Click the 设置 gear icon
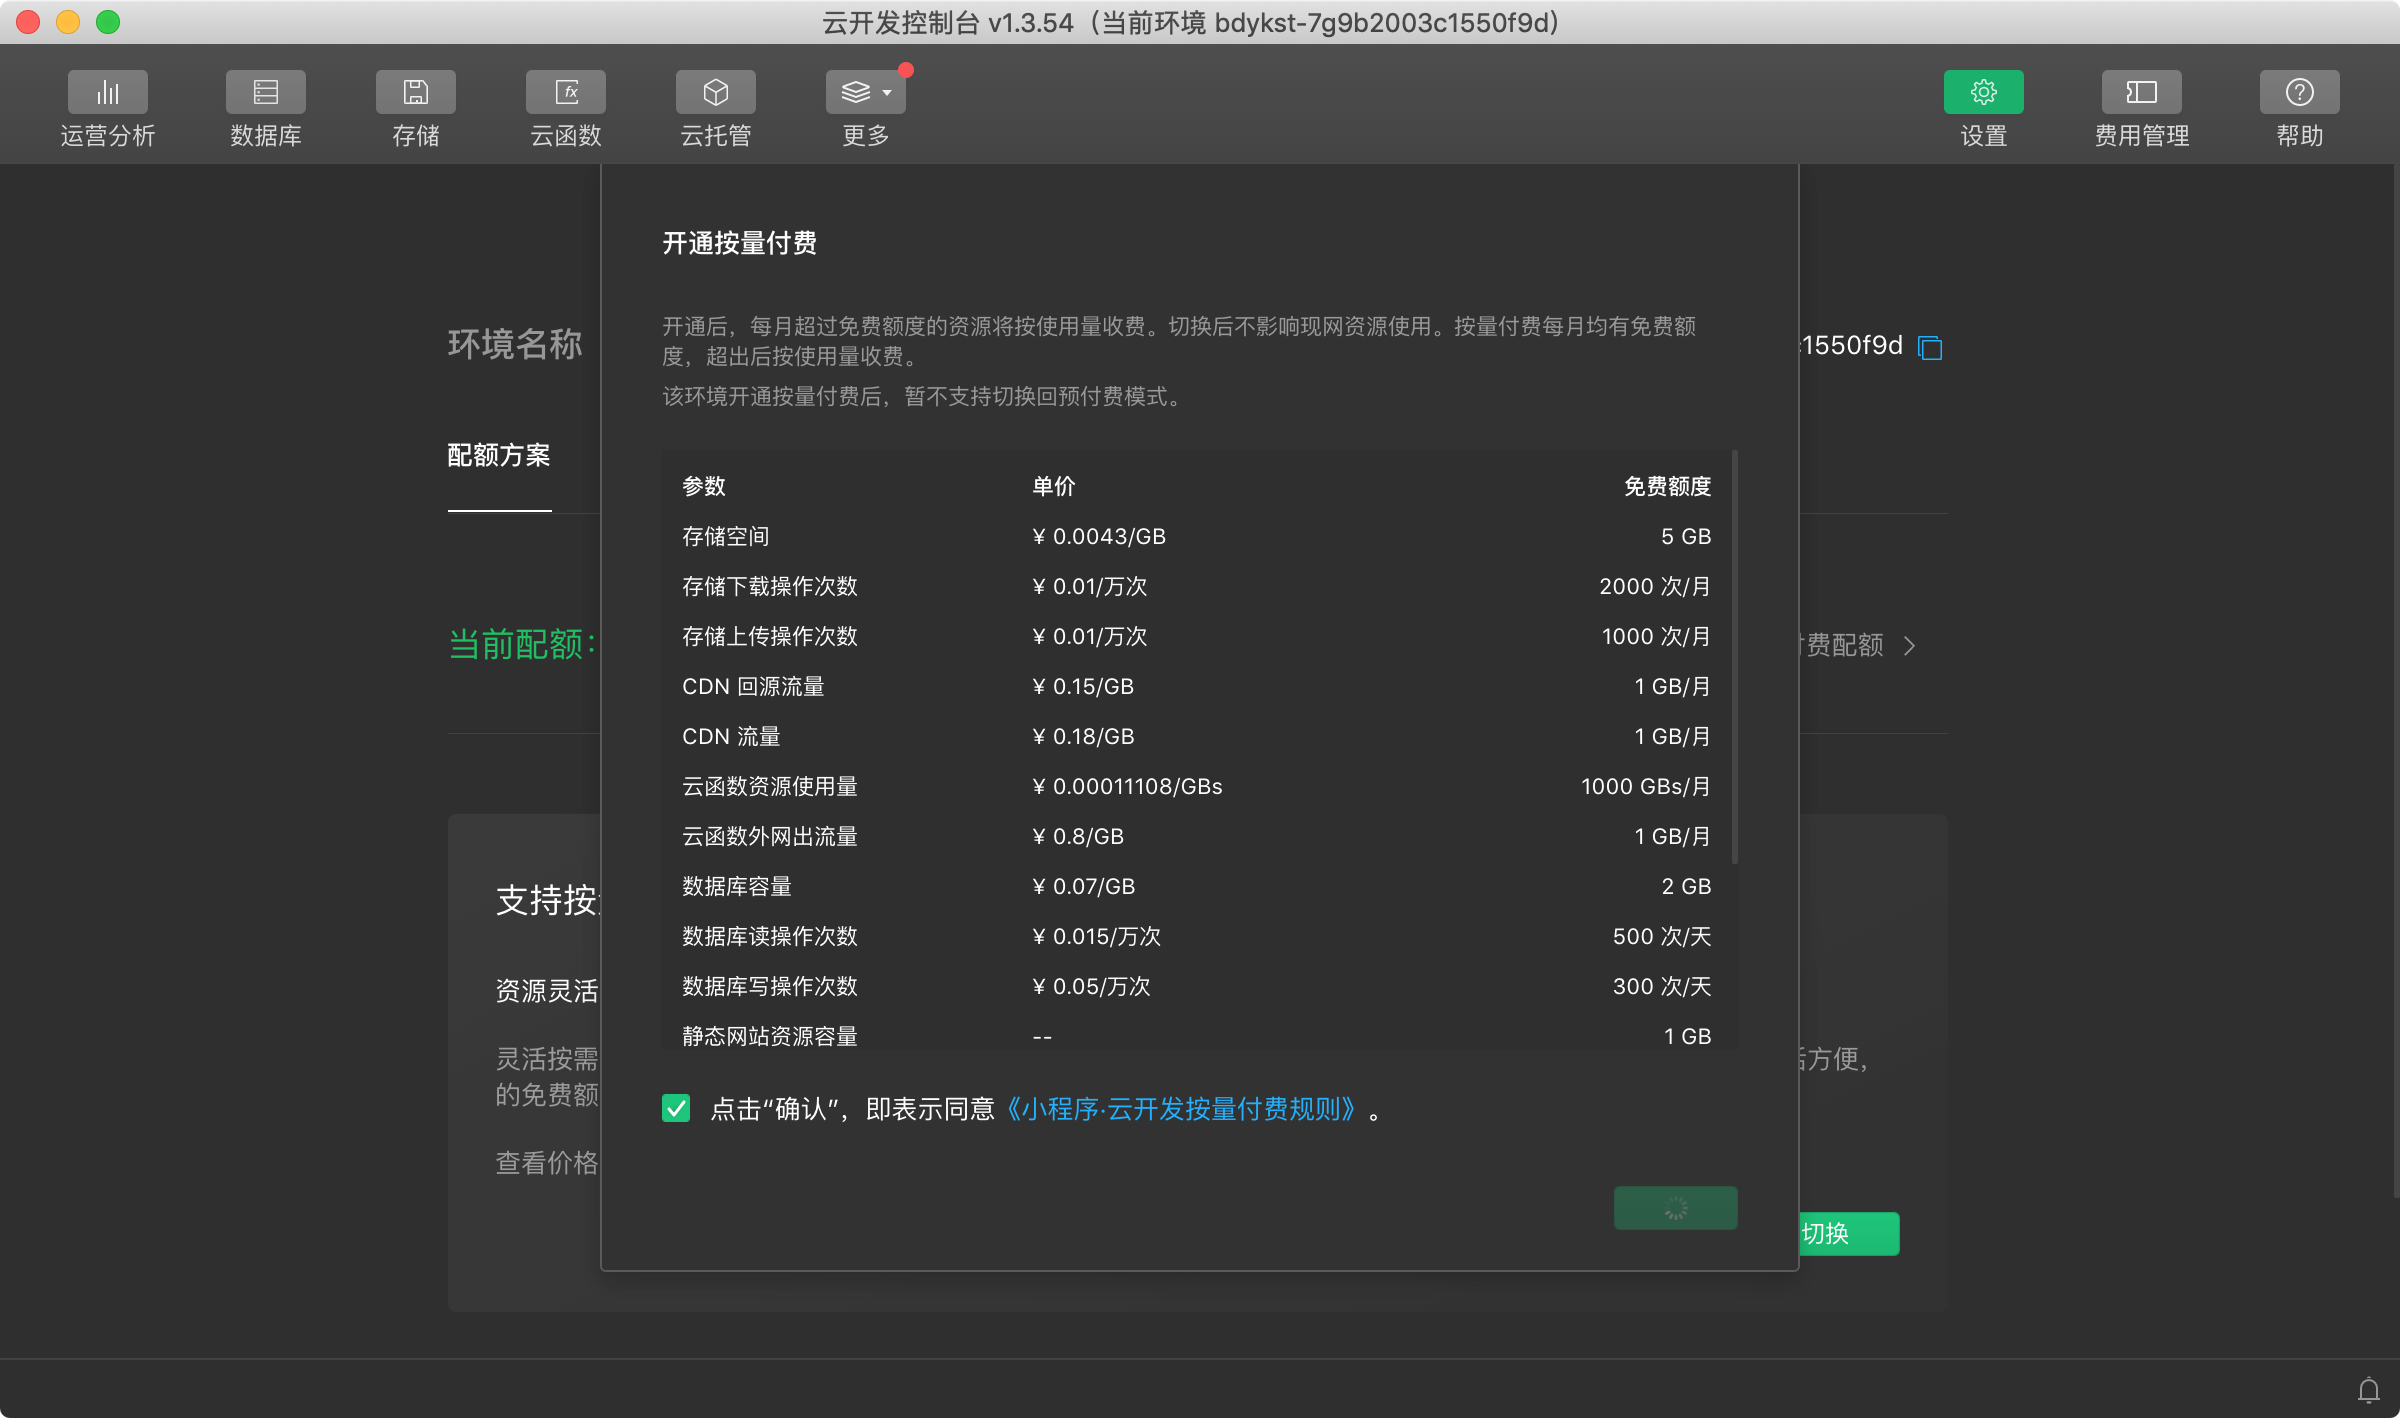Image resolution: width=2400 pixels, height=1418 pixels. (1983, 93)
